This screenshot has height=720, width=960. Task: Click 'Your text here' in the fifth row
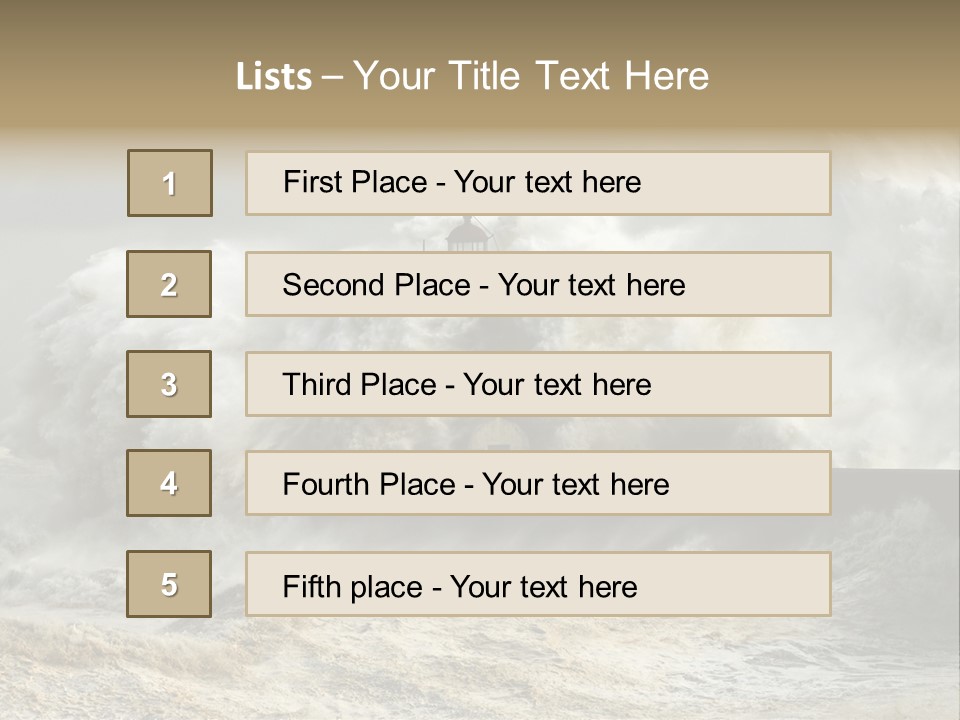pyautogui.click(x=543, y=586)
